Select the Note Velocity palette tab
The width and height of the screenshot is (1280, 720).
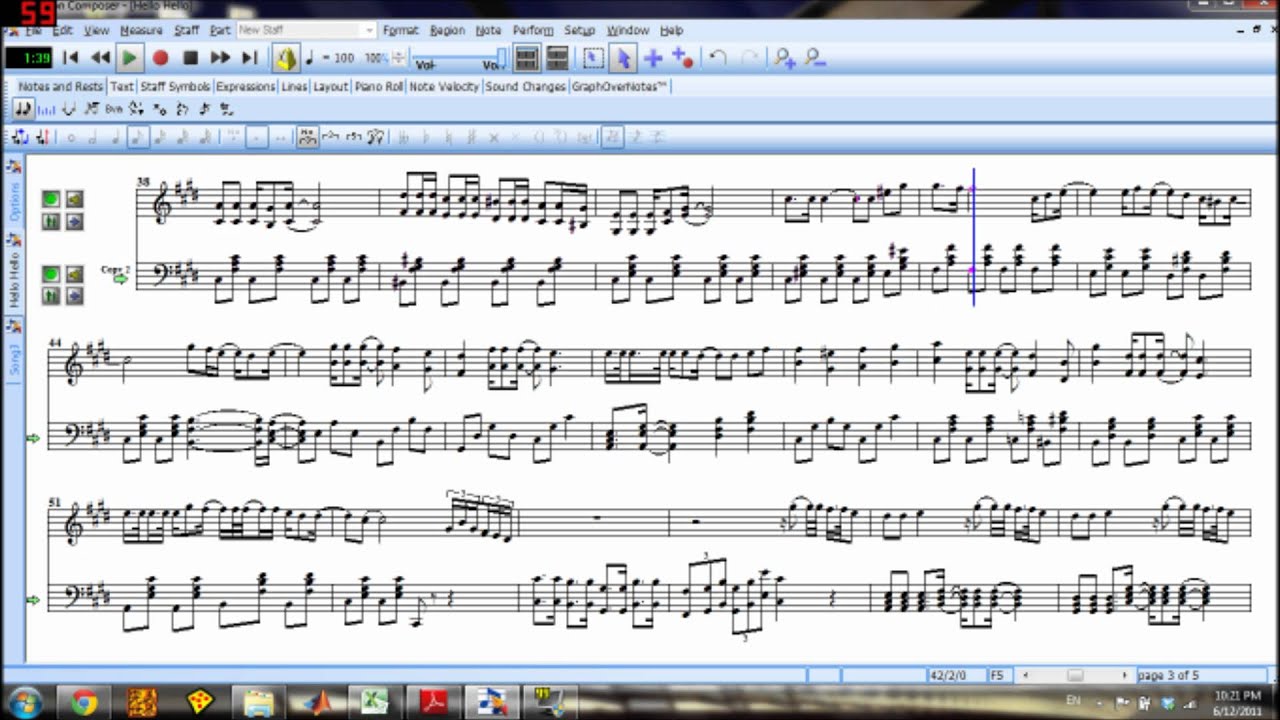point(444,87)
